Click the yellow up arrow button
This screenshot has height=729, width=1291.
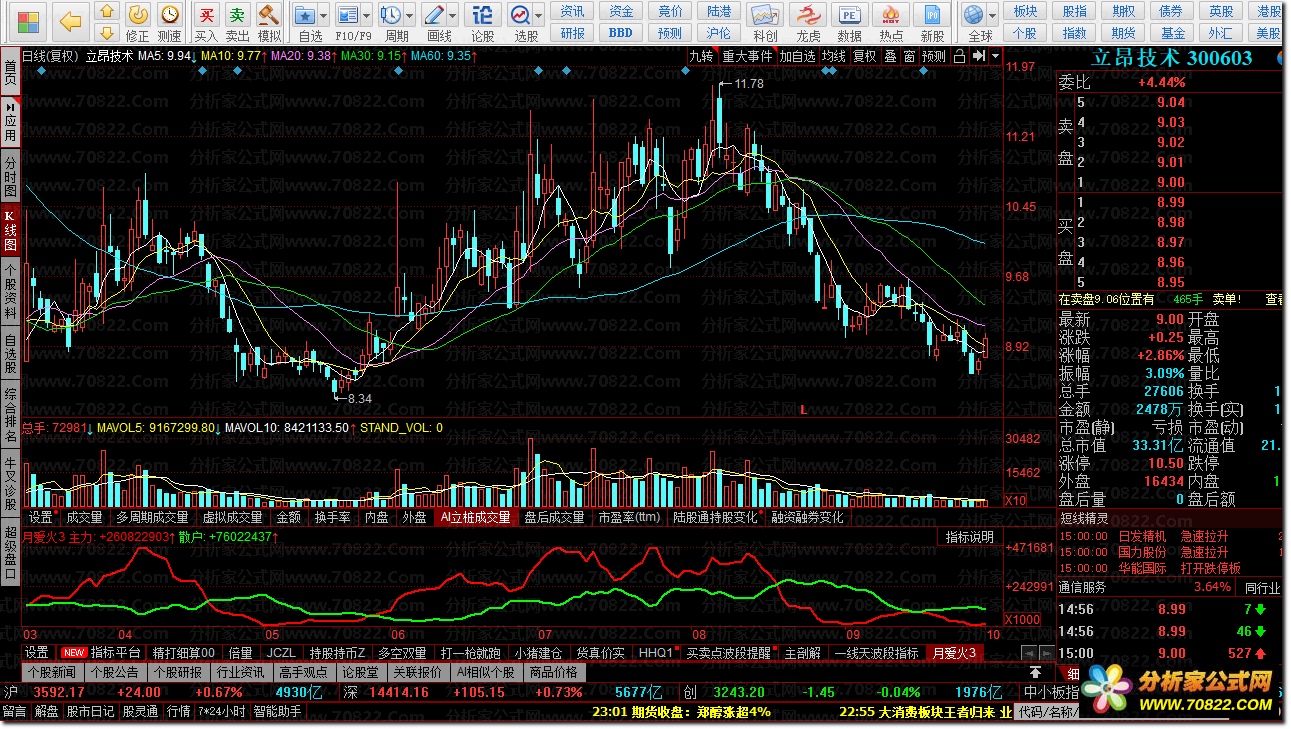pyautogui.click(x=105, y=12)
